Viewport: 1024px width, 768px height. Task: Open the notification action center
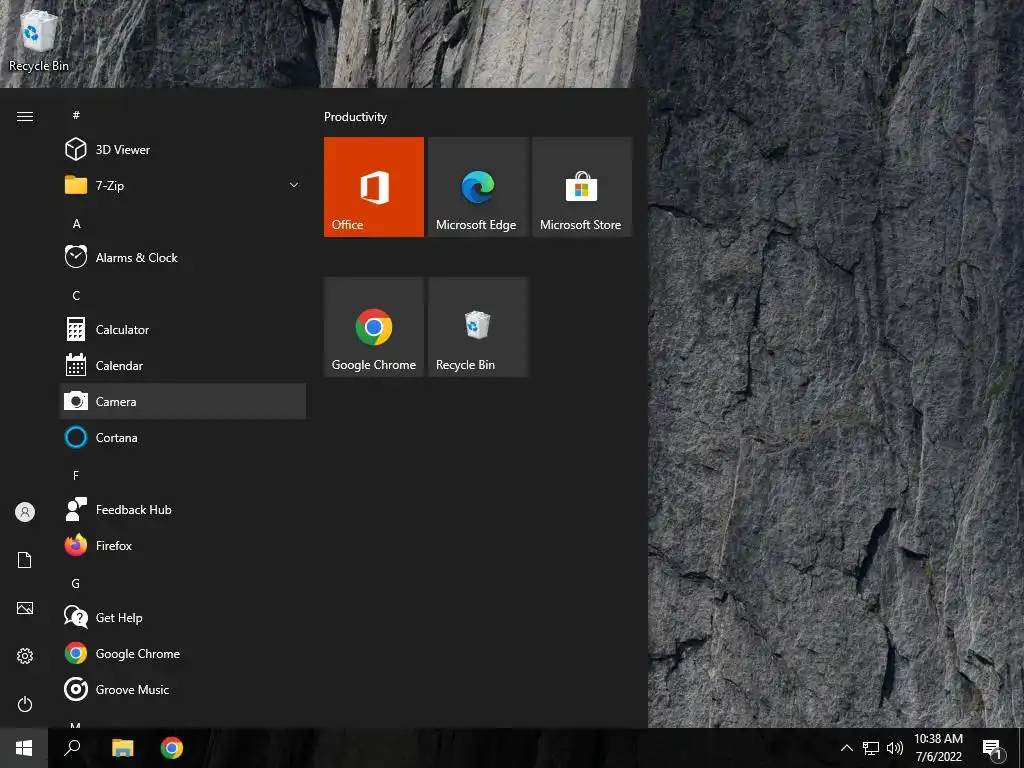point(993,748)
